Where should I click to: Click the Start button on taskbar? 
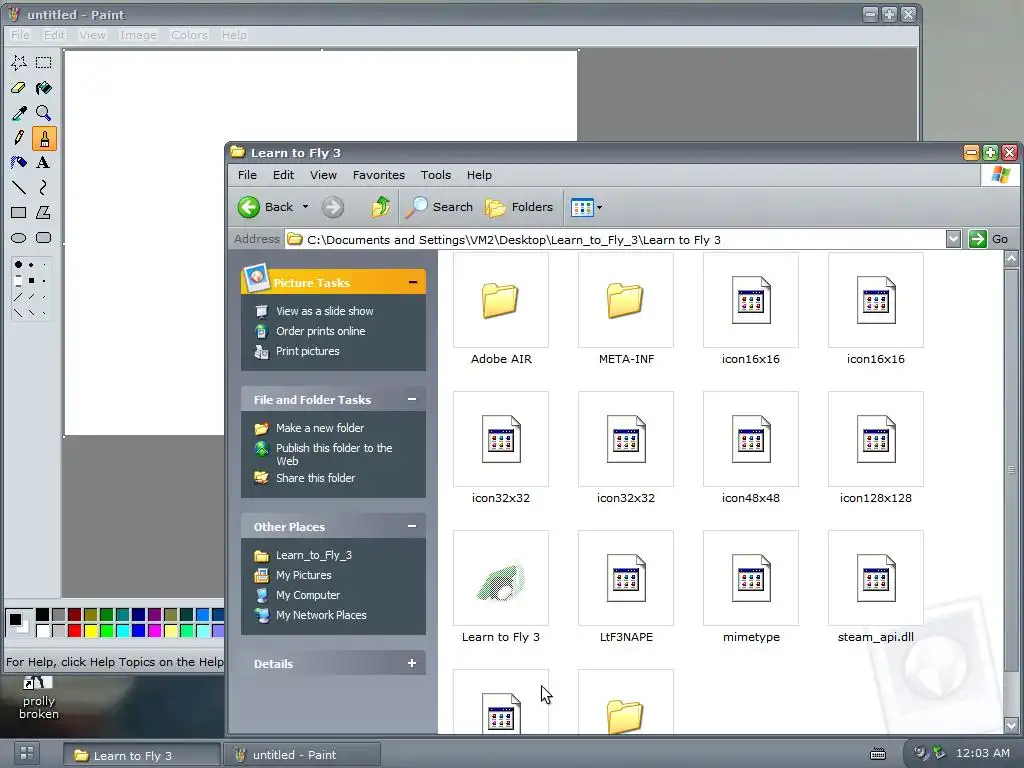[x=27, y=753]
